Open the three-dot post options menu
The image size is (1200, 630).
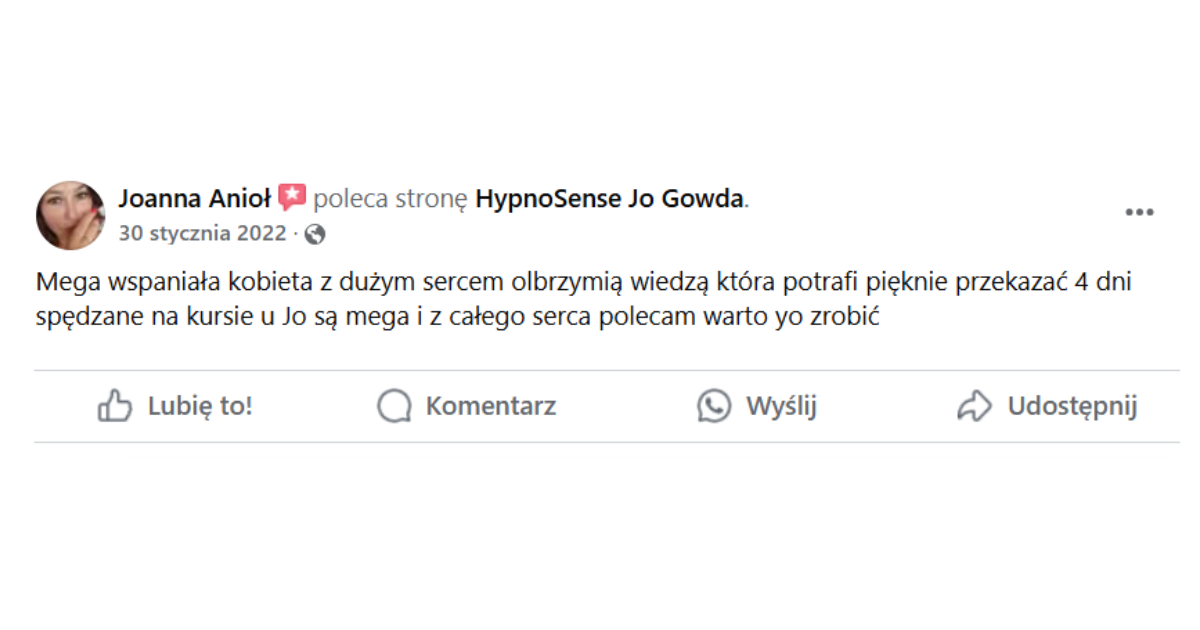(x=1139, y=213)
